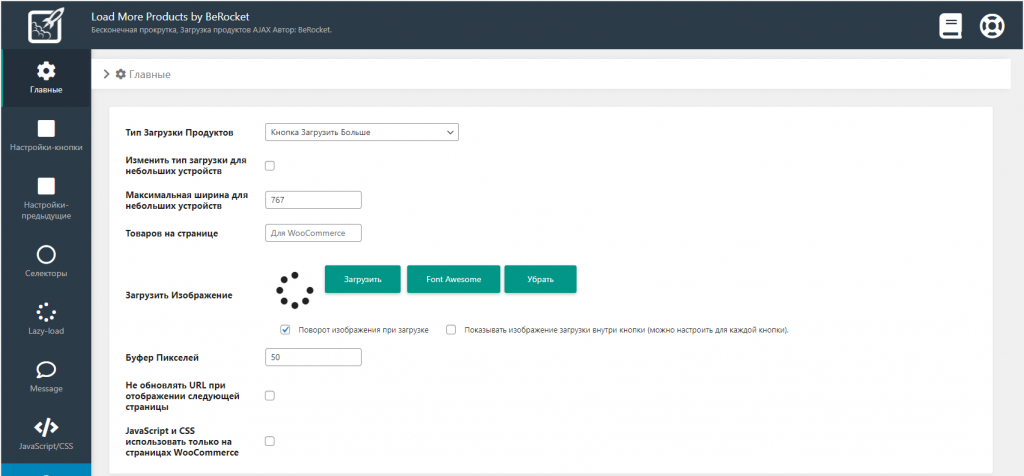Check Показывать изображение загрузки внутри кнопки

(451, 330)
